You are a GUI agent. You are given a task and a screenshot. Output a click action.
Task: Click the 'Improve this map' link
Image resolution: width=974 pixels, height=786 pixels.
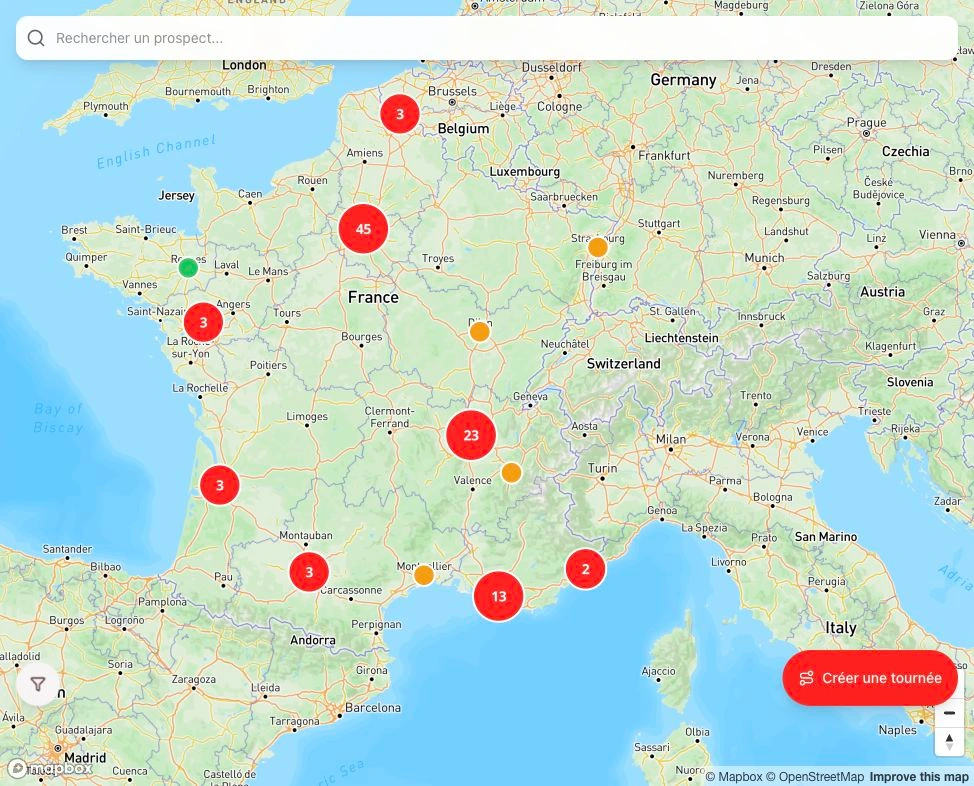tap(919, 777)
